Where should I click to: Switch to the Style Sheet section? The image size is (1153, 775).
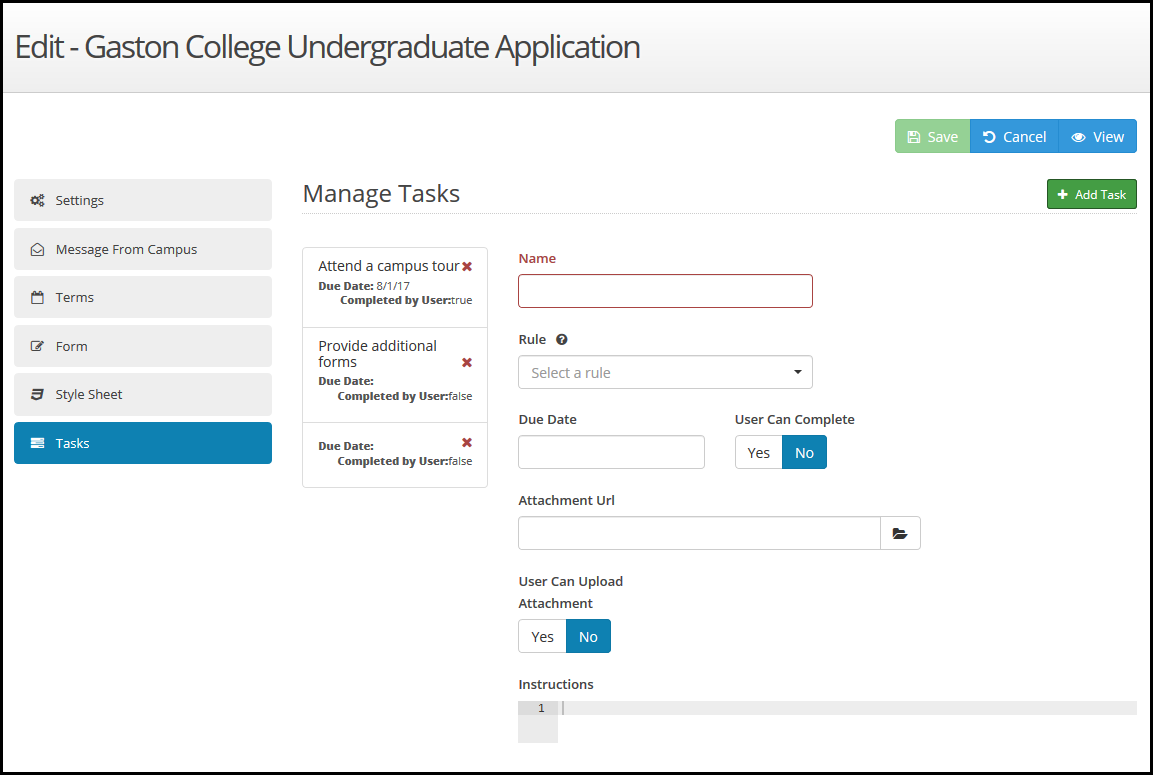tap(143, 394)
